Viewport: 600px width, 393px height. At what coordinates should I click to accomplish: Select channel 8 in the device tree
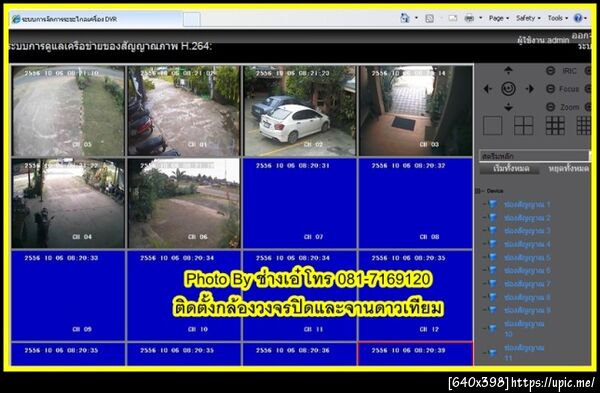(527, 297)
